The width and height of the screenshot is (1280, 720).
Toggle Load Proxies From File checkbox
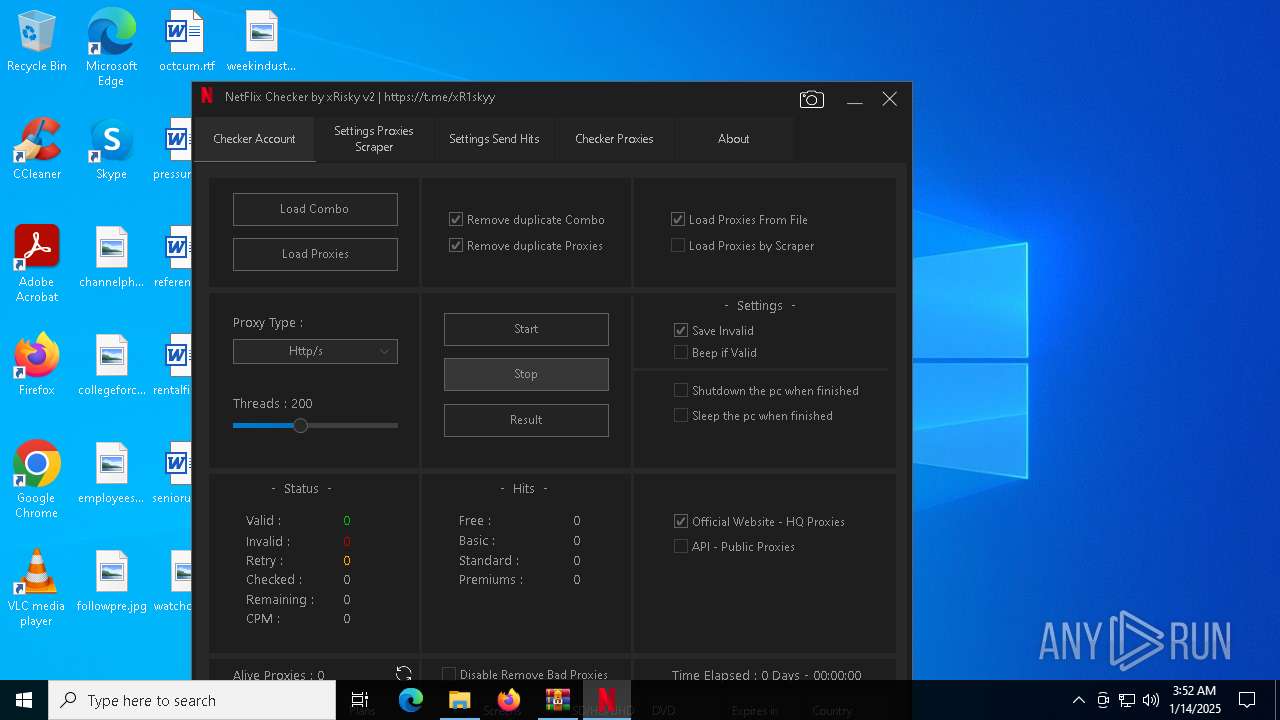[x=678, y=219]
